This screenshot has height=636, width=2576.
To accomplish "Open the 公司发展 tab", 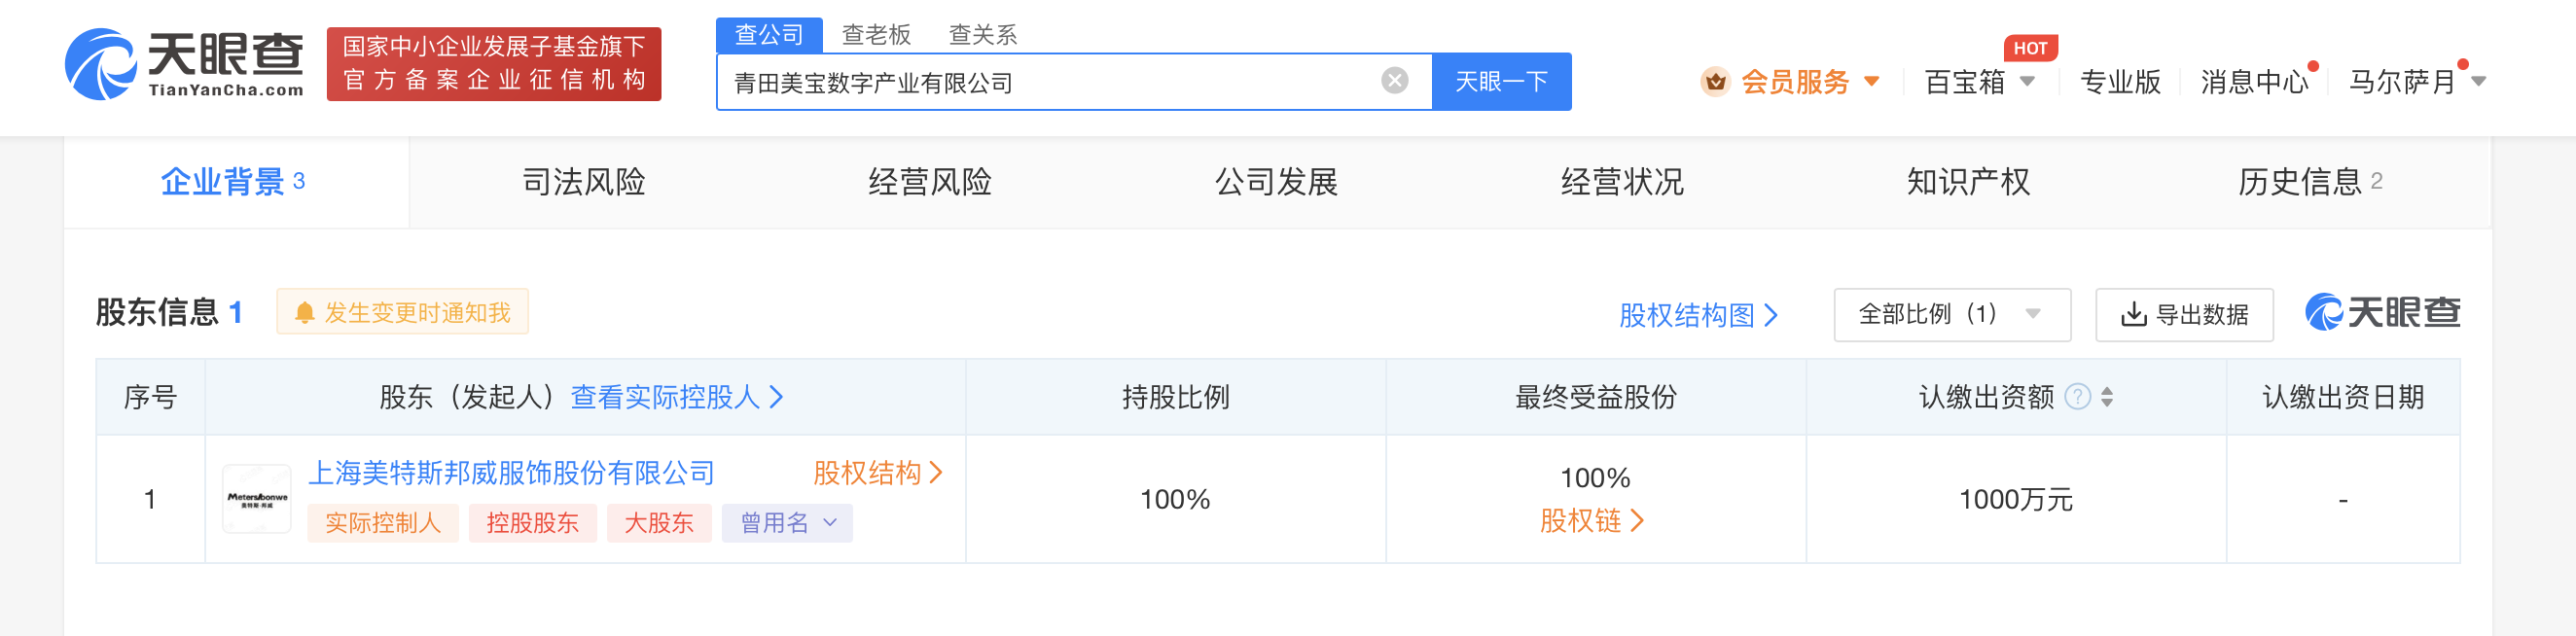I will click(x=1275, y=182).
